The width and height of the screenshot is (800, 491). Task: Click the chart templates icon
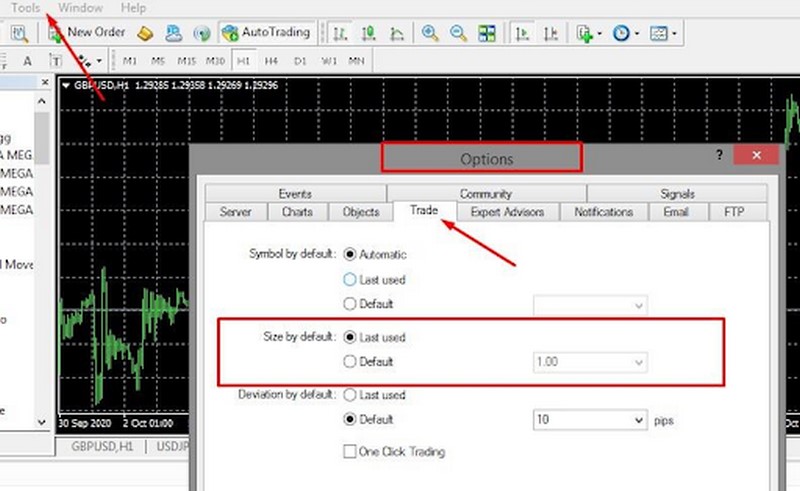(659, 34)
